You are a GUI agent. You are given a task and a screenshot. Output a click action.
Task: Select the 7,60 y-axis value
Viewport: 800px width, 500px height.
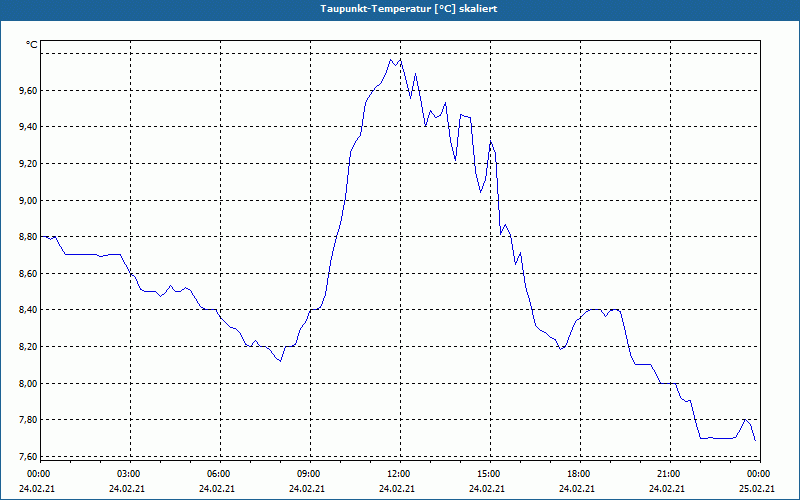[28, 456]
